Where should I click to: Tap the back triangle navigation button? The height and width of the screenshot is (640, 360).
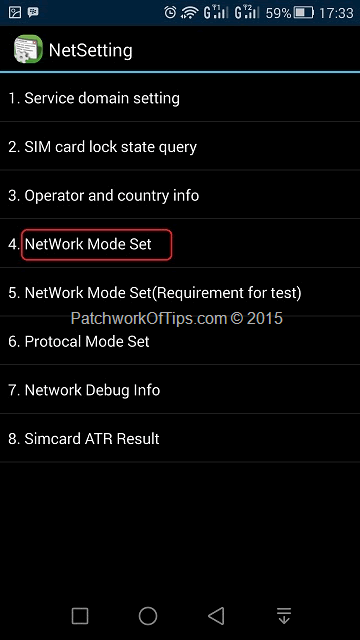point(216,616)
